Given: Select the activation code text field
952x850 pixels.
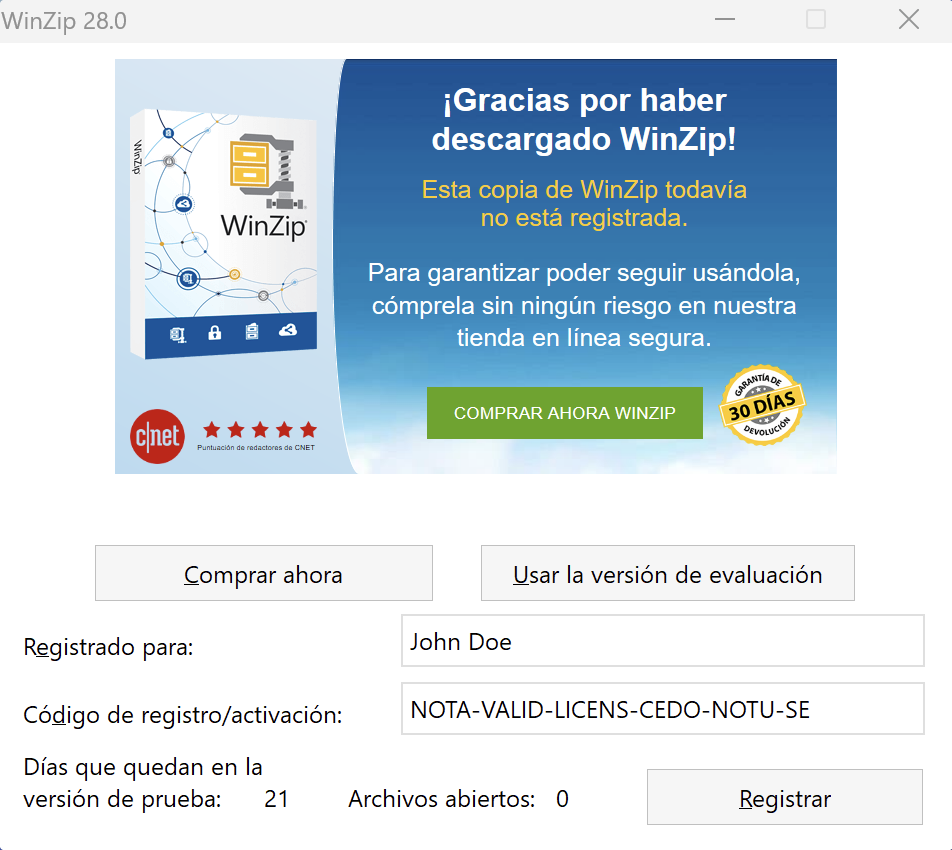Looking at the screenshot, I should 662,709.
